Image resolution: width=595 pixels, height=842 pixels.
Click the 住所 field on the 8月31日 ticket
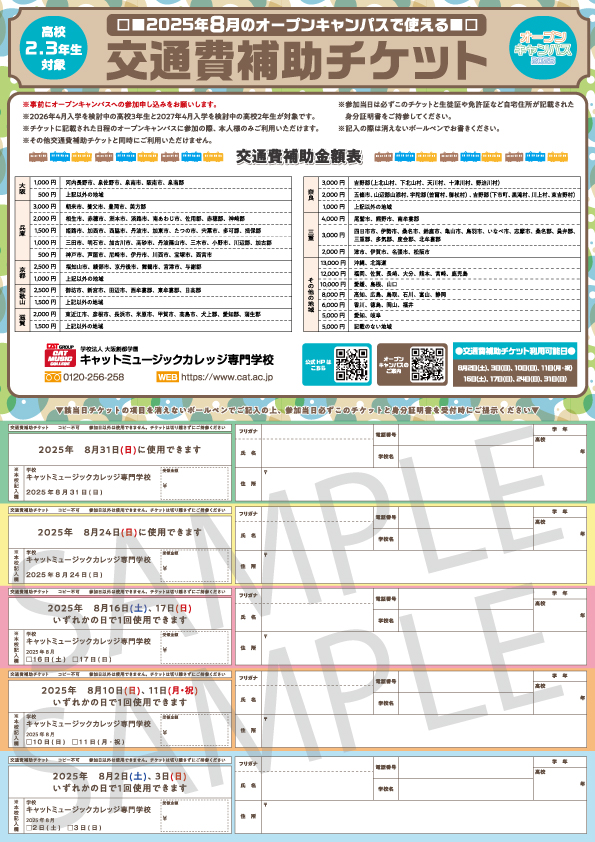424,484
